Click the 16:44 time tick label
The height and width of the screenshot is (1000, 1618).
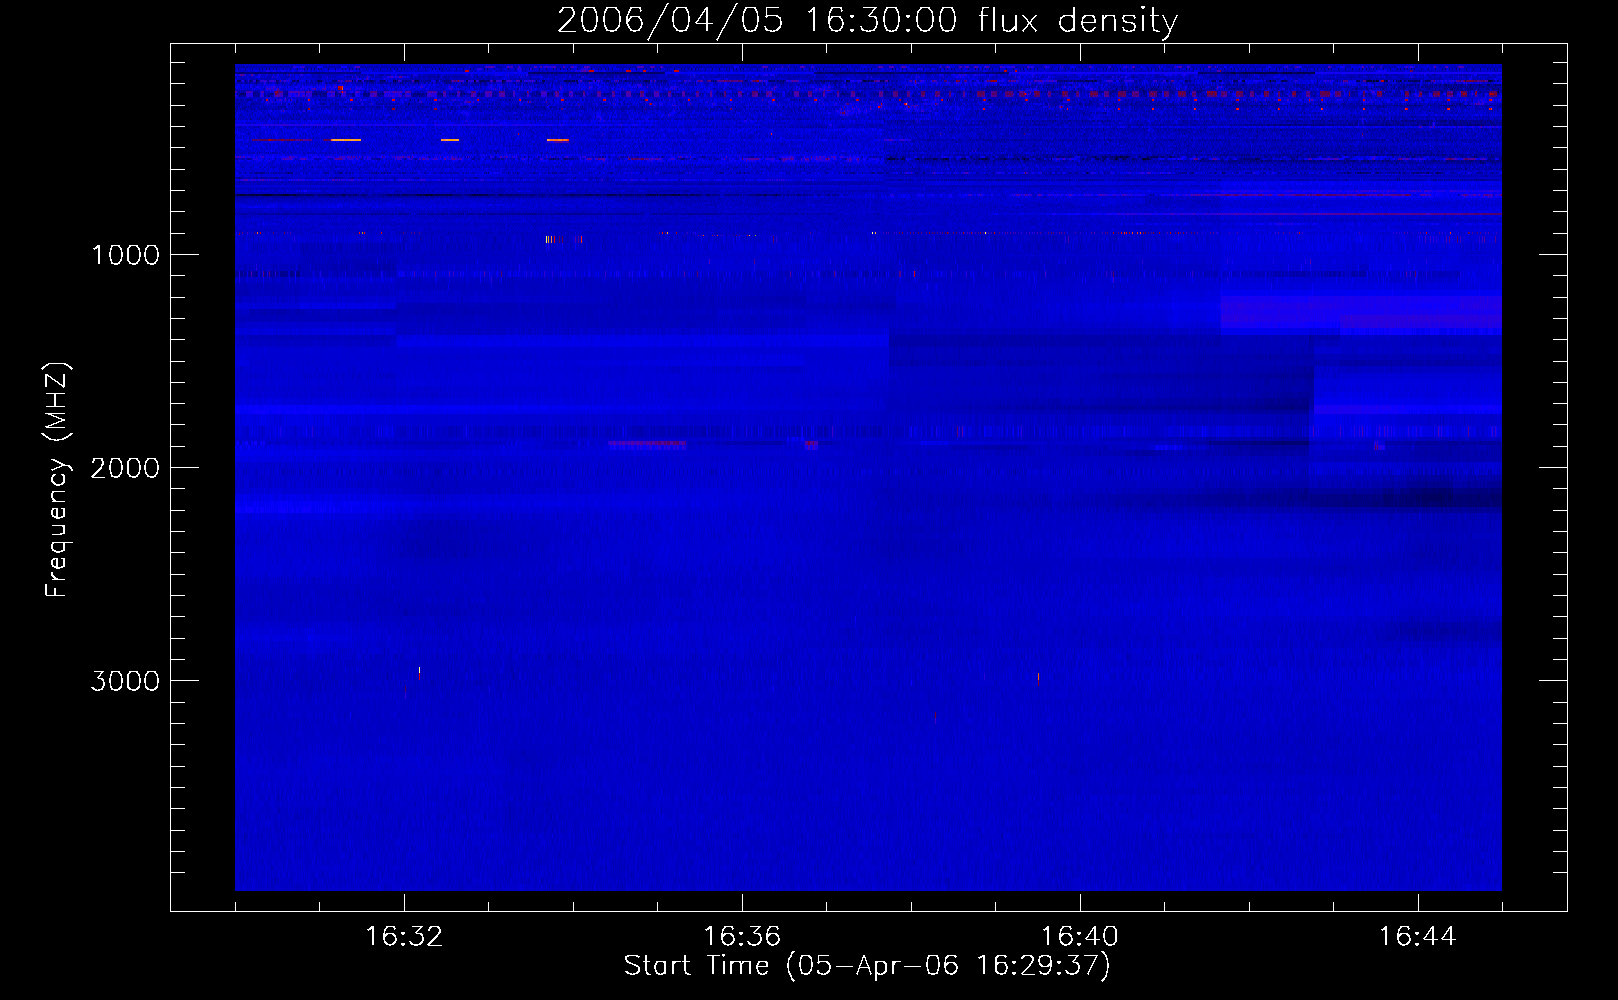(1418, 937)
